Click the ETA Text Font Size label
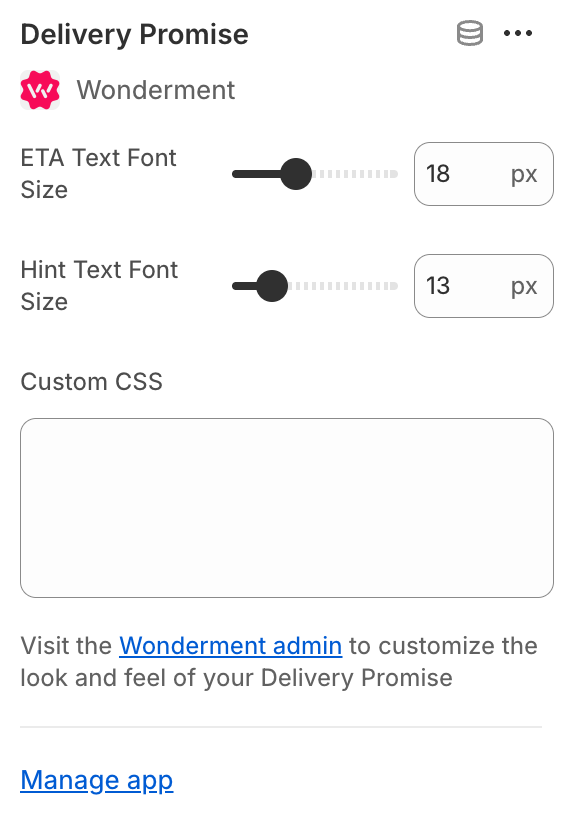This screenshot has height=836, width=586. pos(99,174)
